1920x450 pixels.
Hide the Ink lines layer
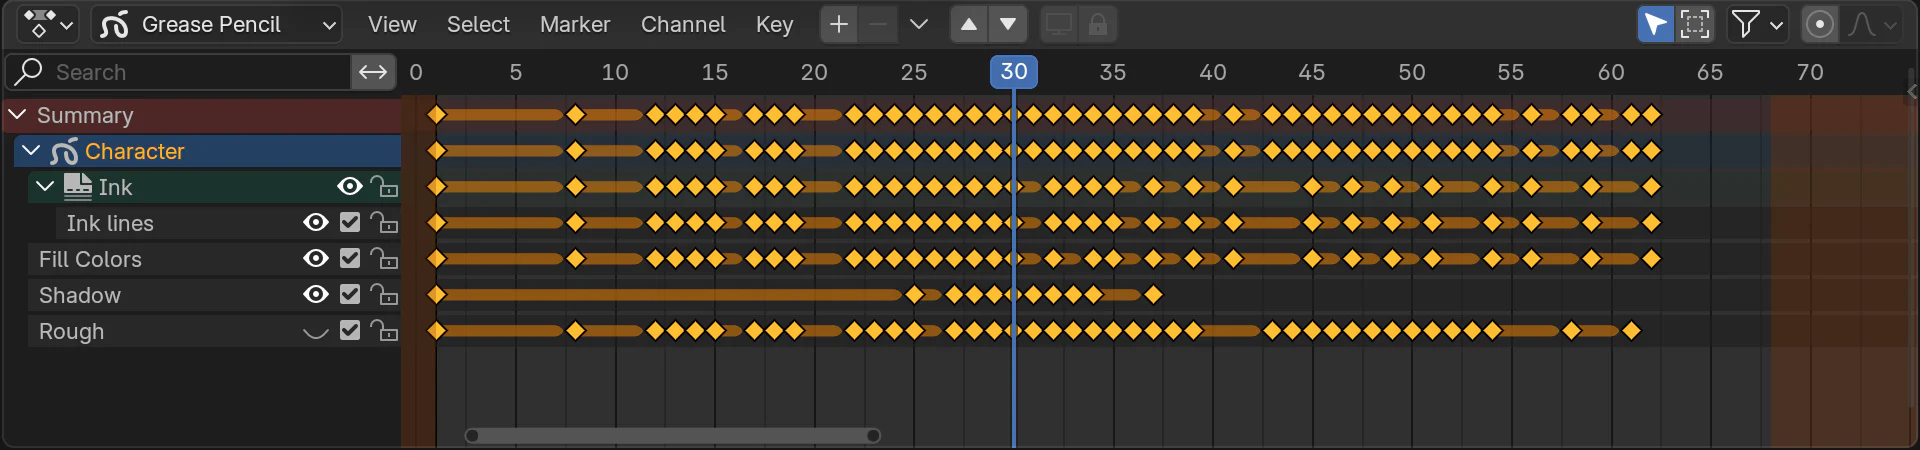(316, 223)
